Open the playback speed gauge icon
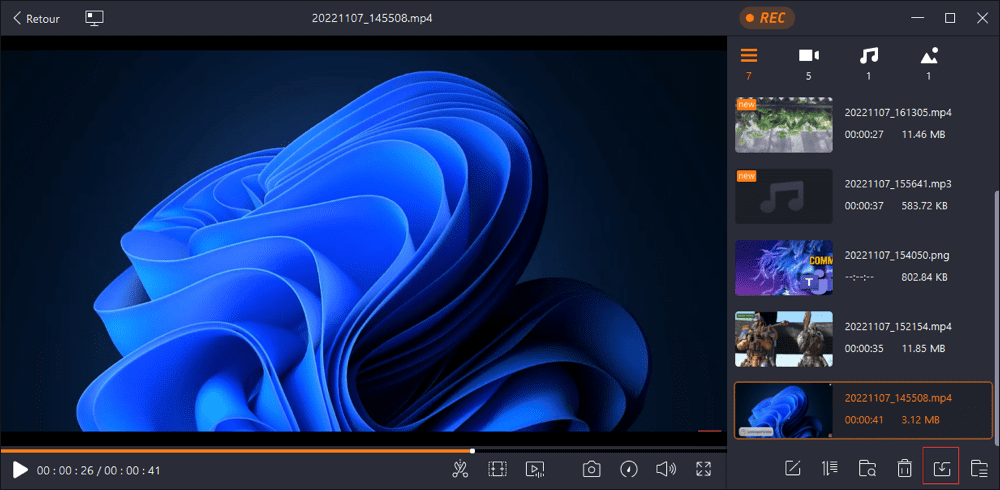 (629, 470)
